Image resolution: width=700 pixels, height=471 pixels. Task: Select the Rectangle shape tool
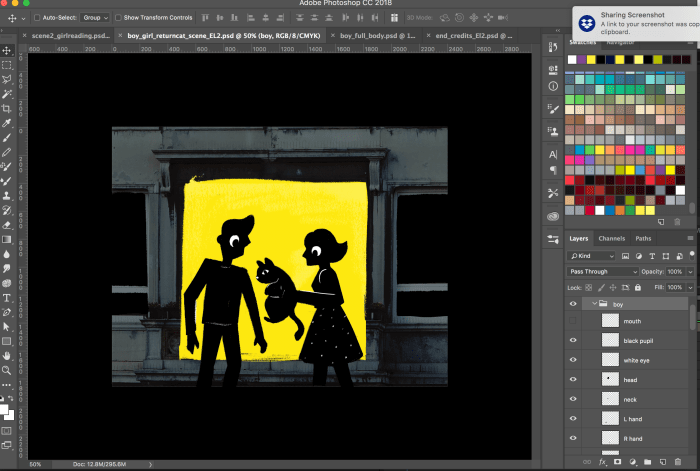coord(7,342)
